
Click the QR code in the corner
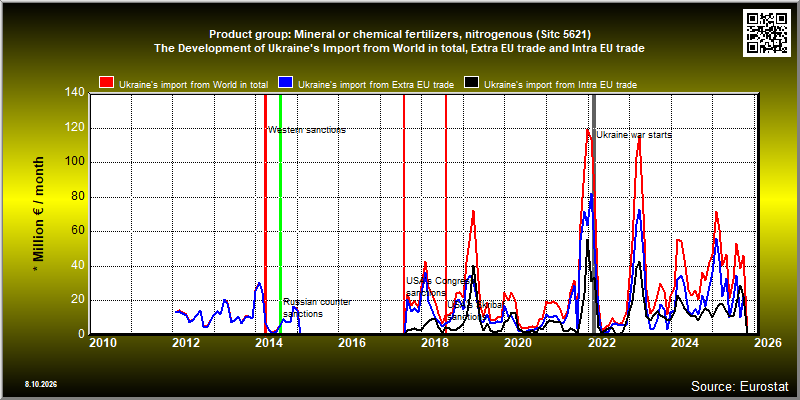pyautogui.click(x=768, y=32)
